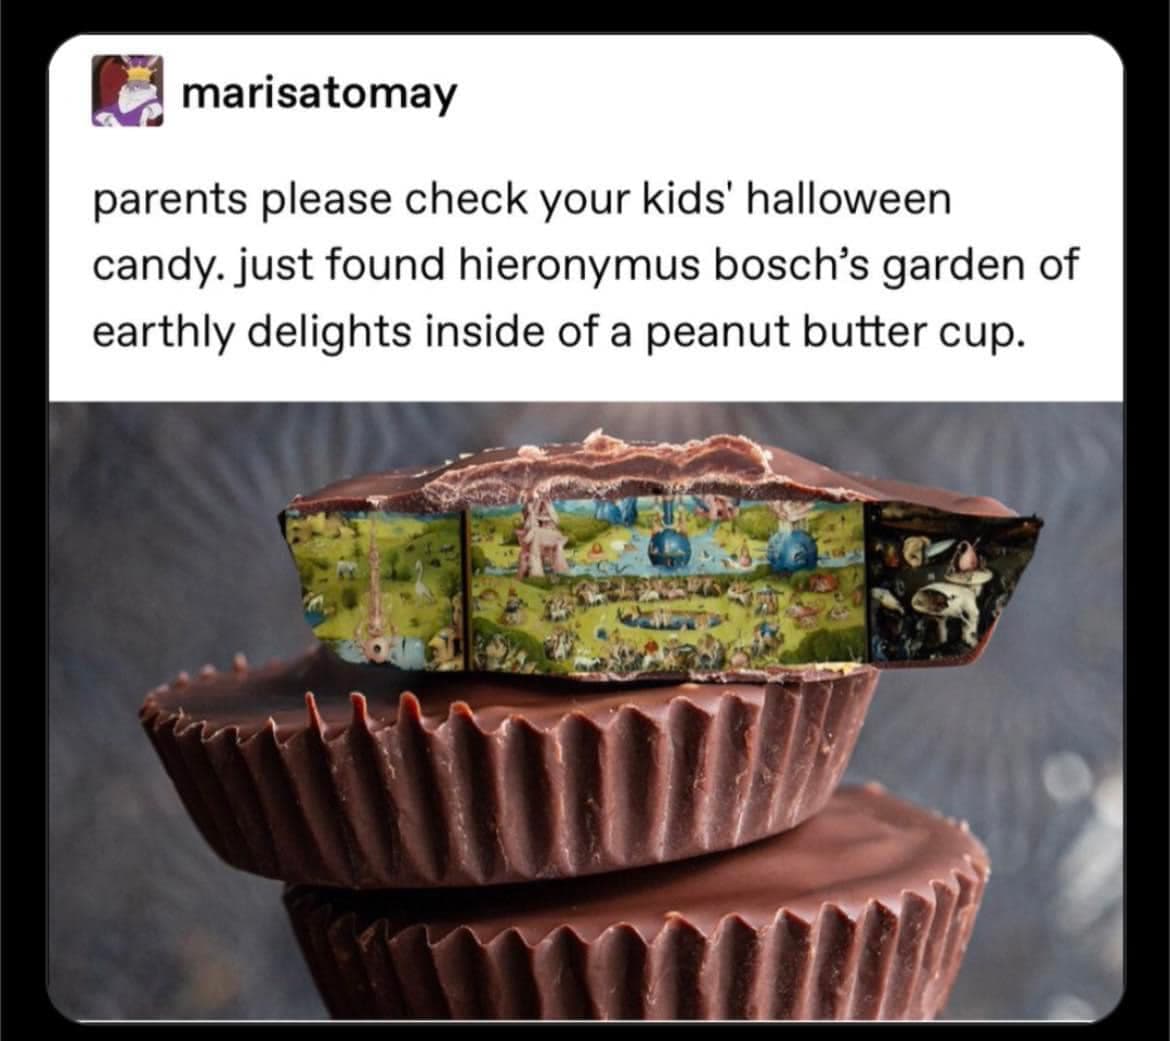
Task: Click the line 'earthly delights inside of a peanut'
Action: tap(555, 331)
